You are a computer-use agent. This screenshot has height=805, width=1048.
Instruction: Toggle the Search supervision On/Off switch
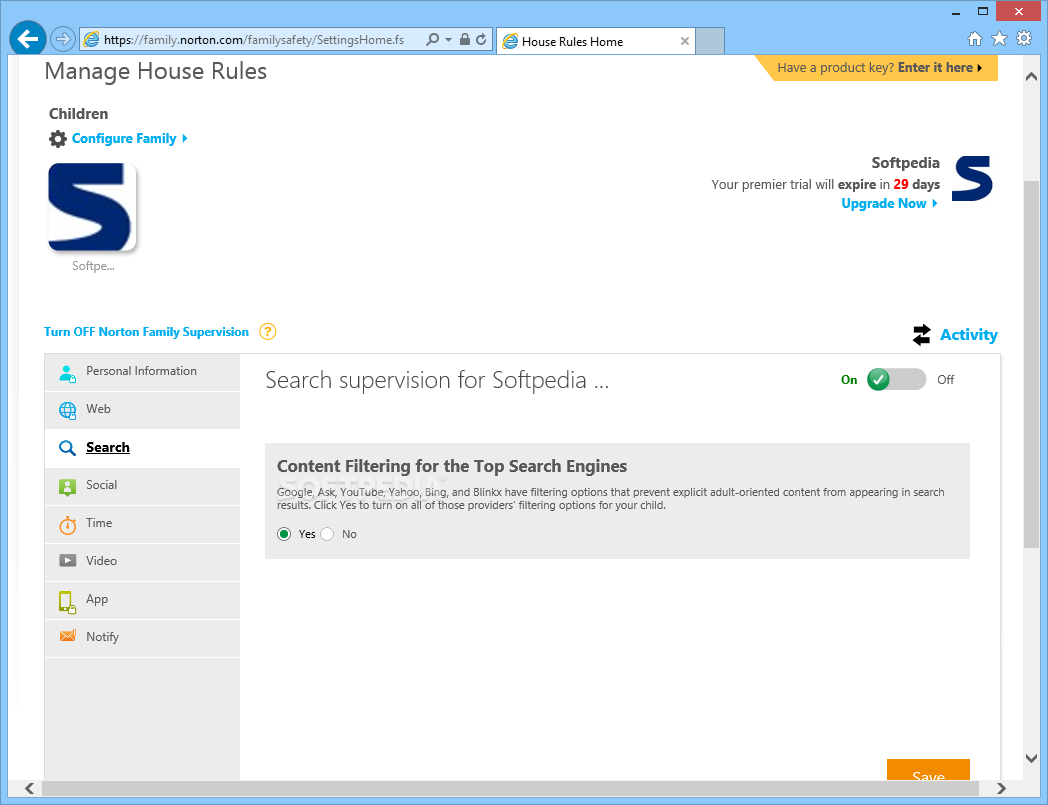896,380
